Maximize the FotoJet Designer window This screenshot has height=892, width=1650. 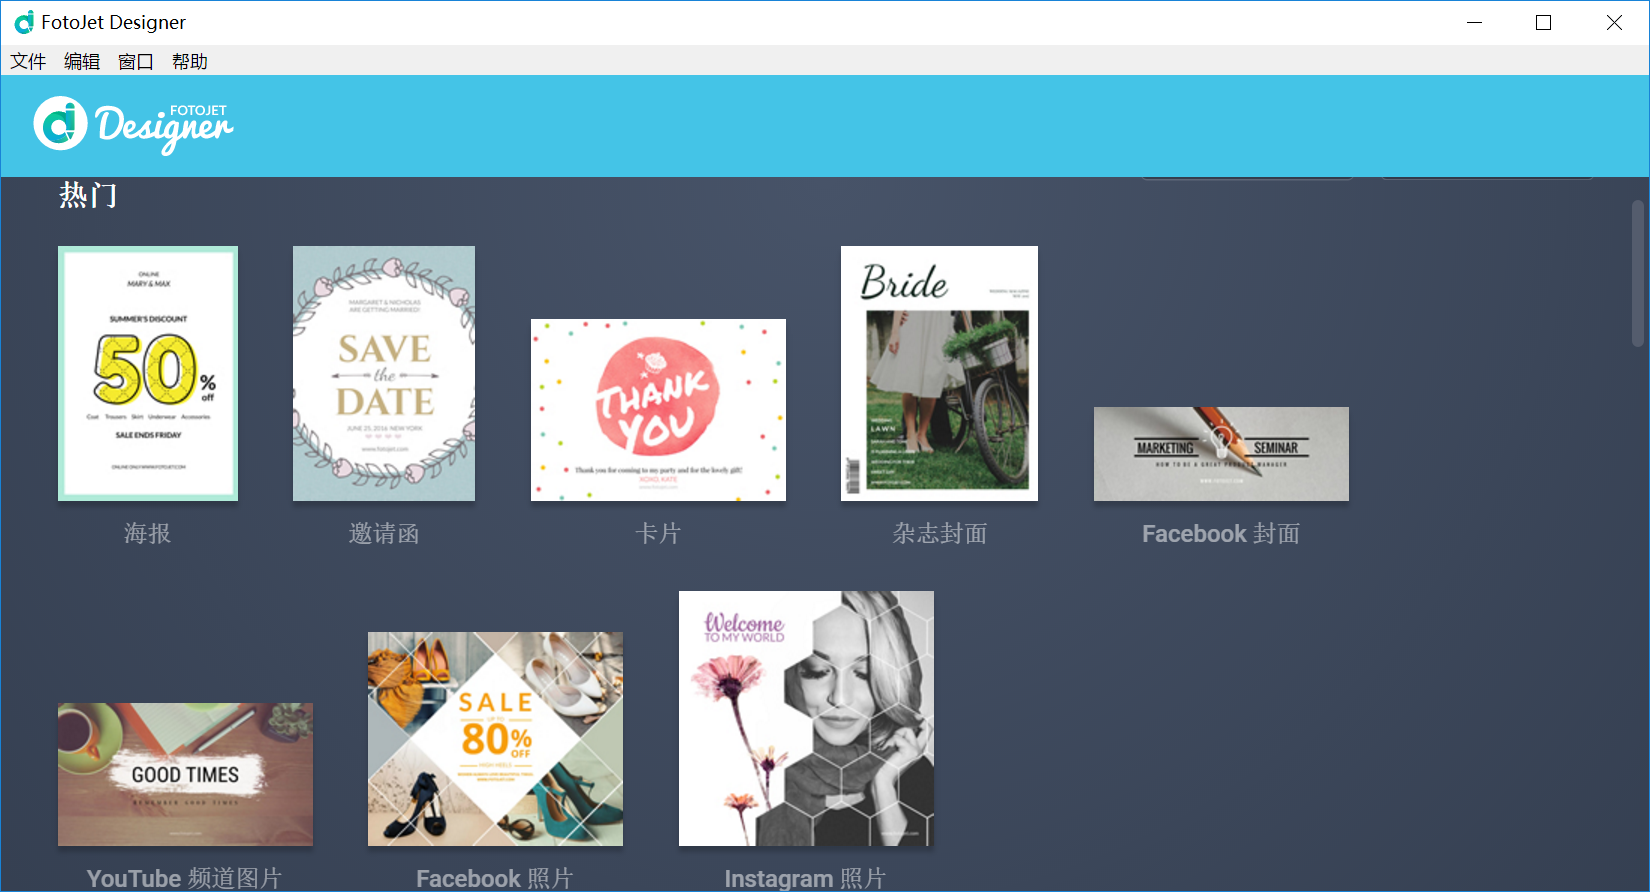[1543, 22]
